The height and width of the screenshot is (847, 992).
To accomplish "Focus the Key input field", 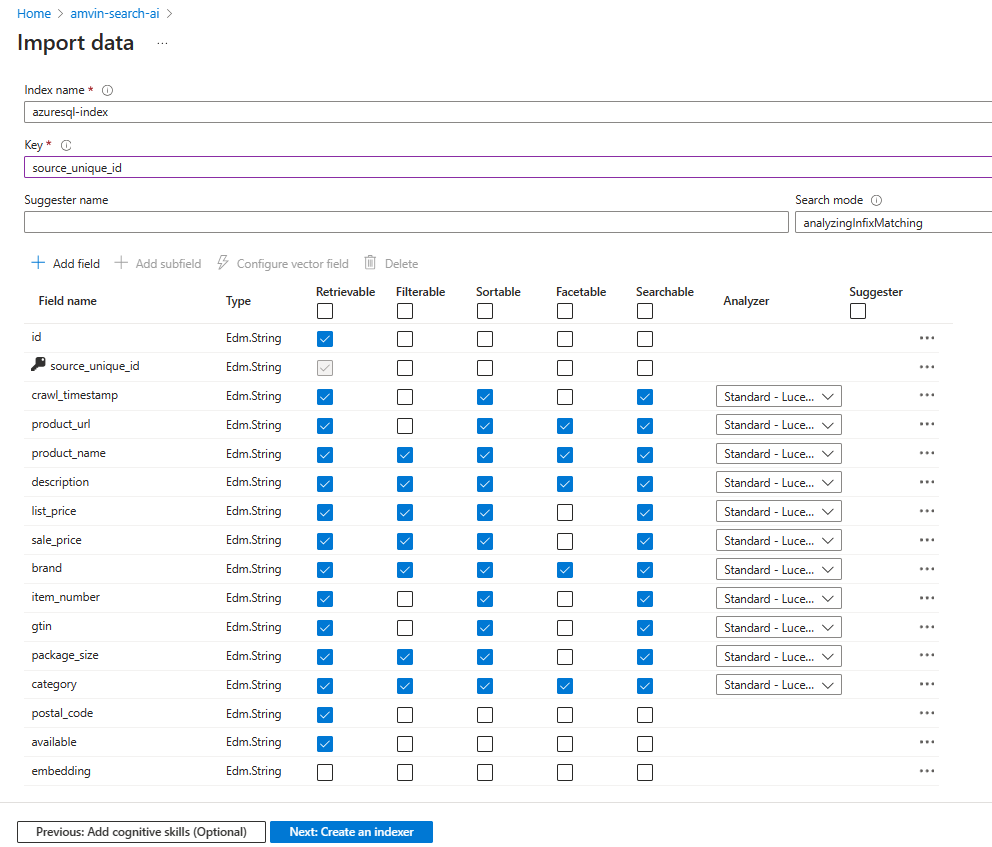I will [x=508, y=168].
